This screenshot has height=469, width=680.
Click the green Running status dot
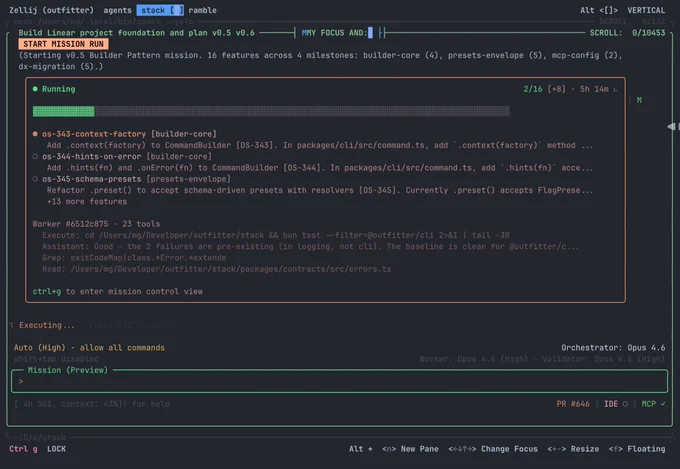click(x=35, y=89)
